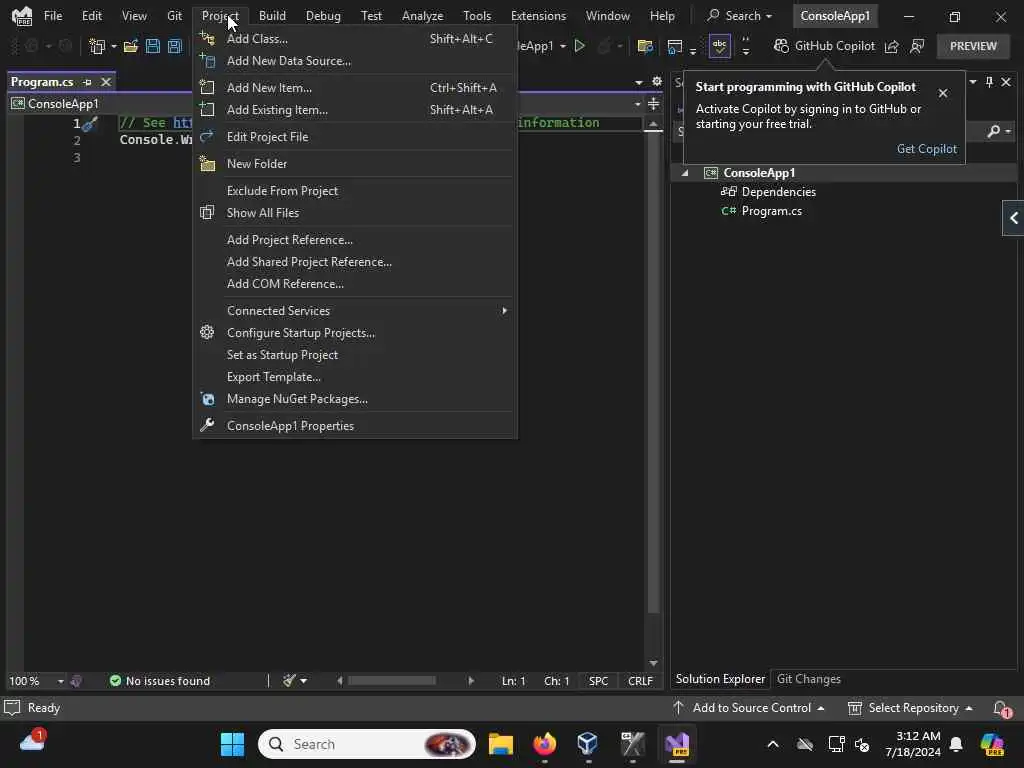Click the Visual Studio taskbar icon
Screen dimensions: 1024x768
click(x=677, y=744)
